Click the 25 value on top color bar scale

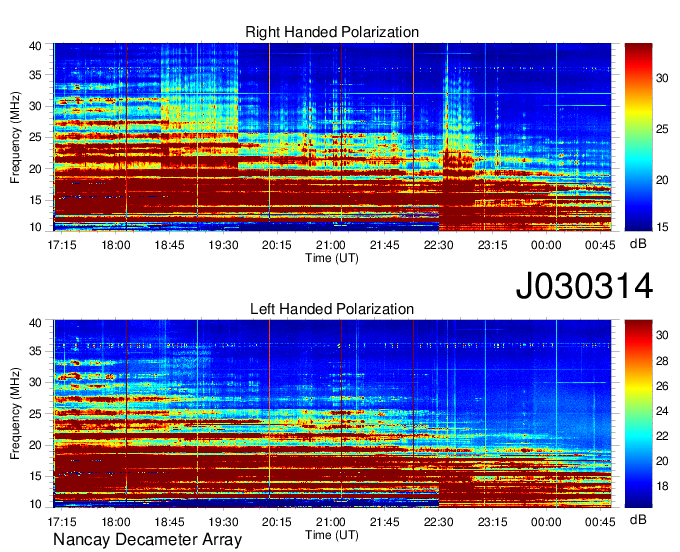pos(662,129)
